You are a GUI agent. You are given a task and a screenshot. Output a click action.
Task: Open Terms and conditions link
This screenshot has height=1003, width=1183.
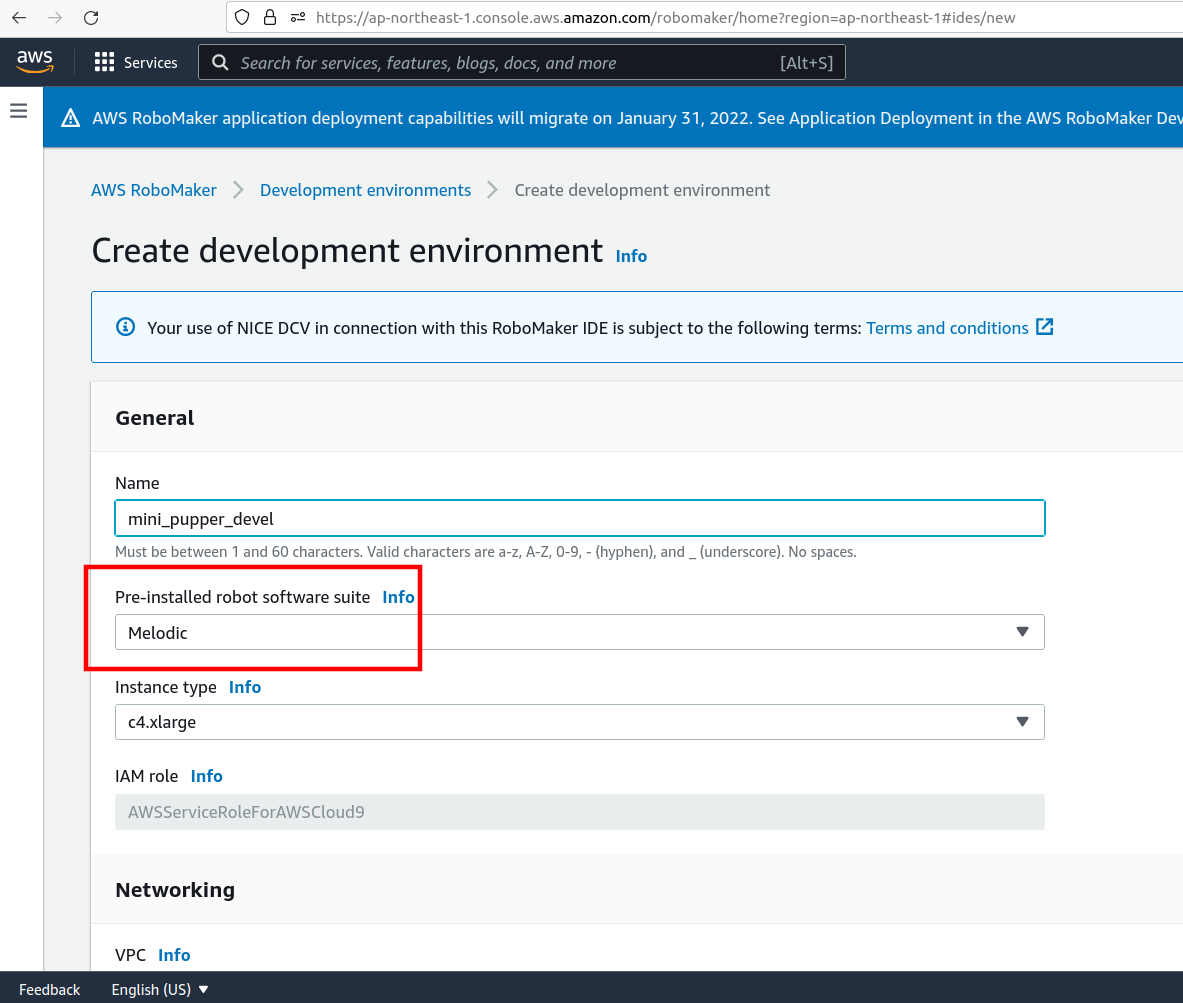point(947,328)
